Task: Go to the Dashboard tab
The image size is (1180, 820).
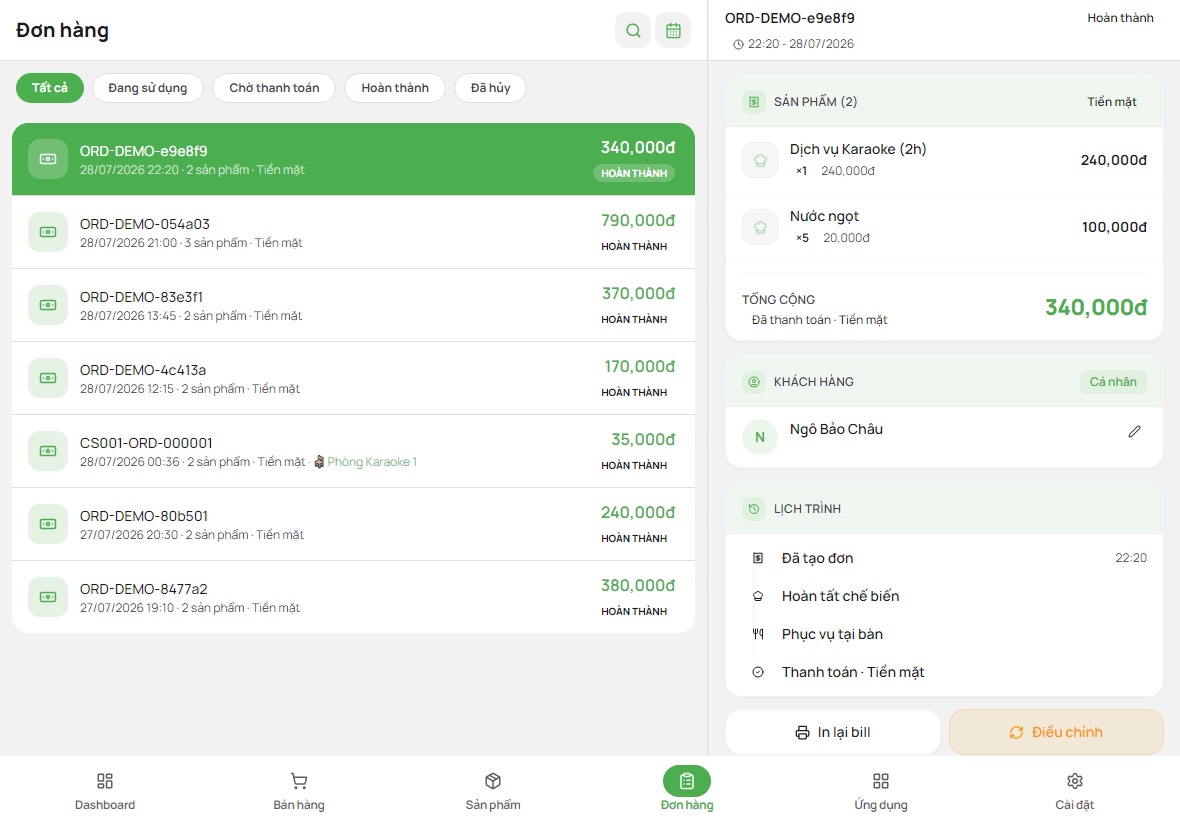Action: 105,791
